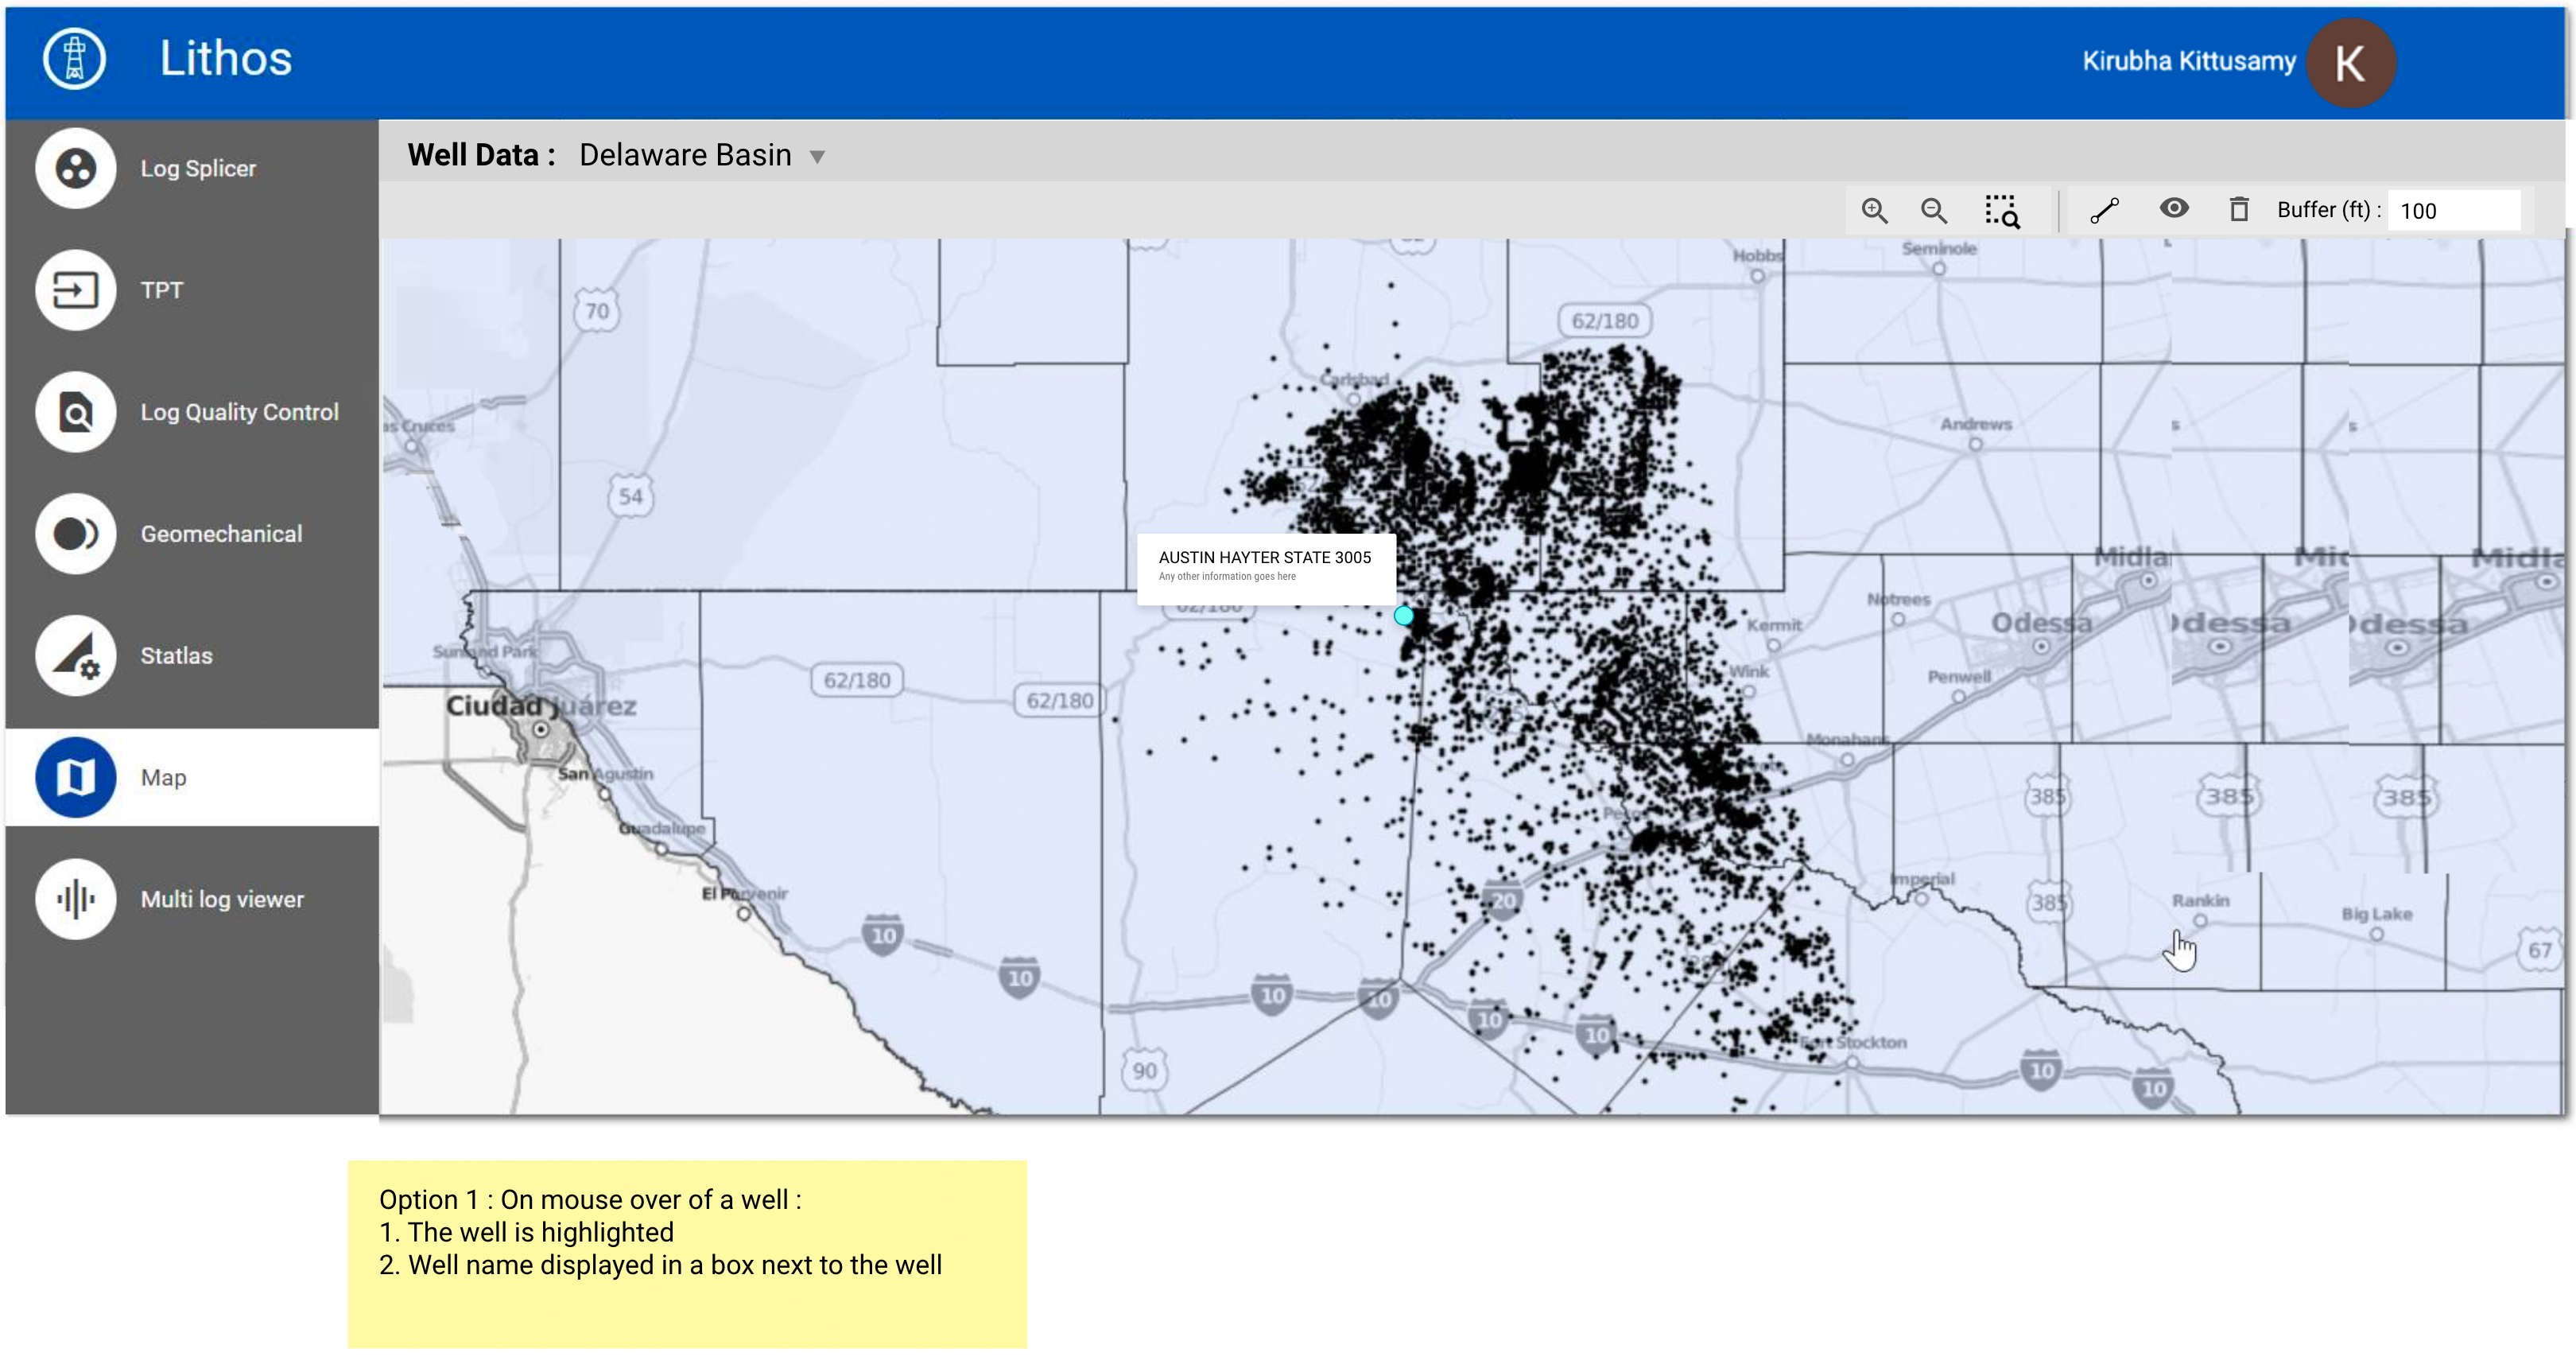Open the Kirubha Kittusamy user avatar menu
Image resolution: width=2576 pixels, height=1368 pixels.
(x=2350, y=62)
